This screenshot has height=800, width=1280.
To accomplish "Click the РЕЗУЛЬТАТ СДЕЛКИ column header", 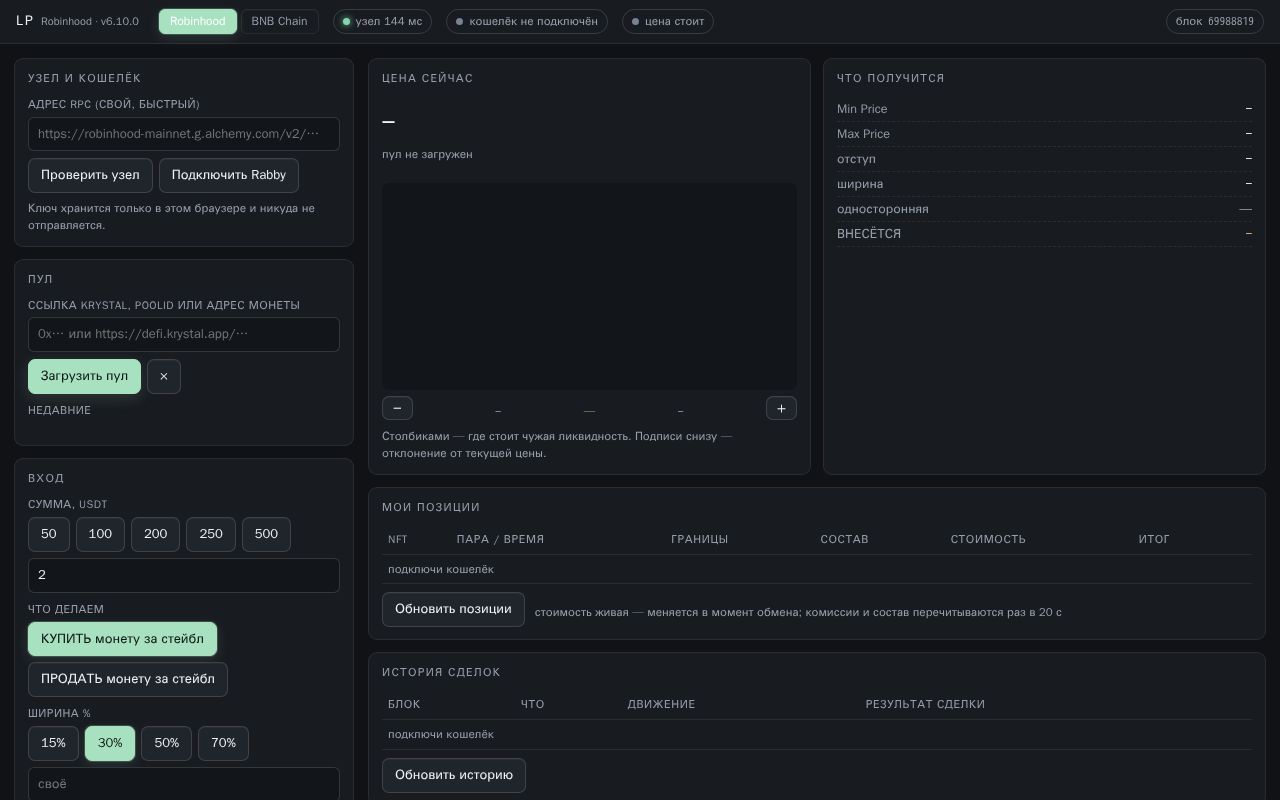I will click(x=925, y=704).
